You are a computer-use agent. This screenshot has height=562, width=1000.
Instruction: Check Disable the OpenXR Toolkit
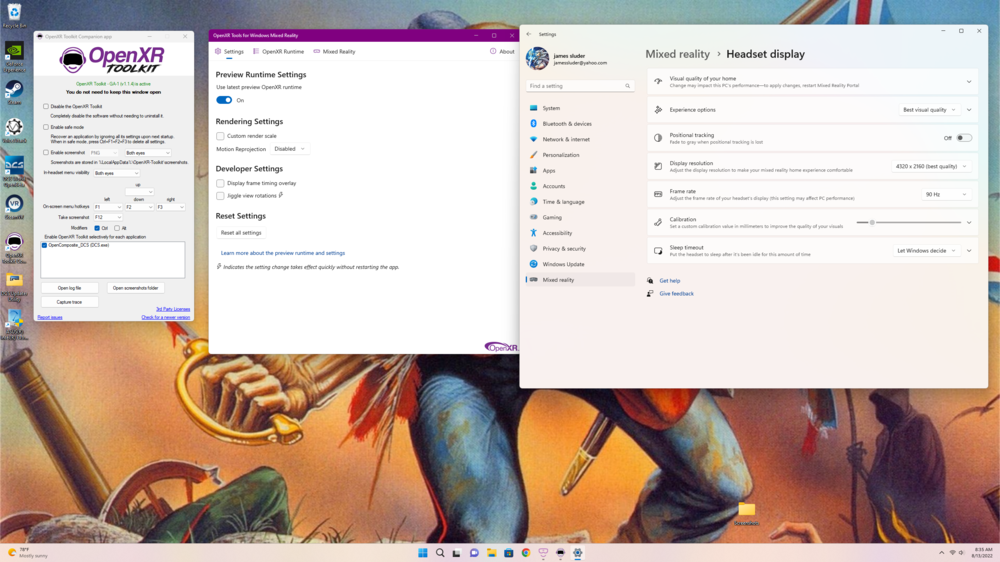(x=46, y=107)
